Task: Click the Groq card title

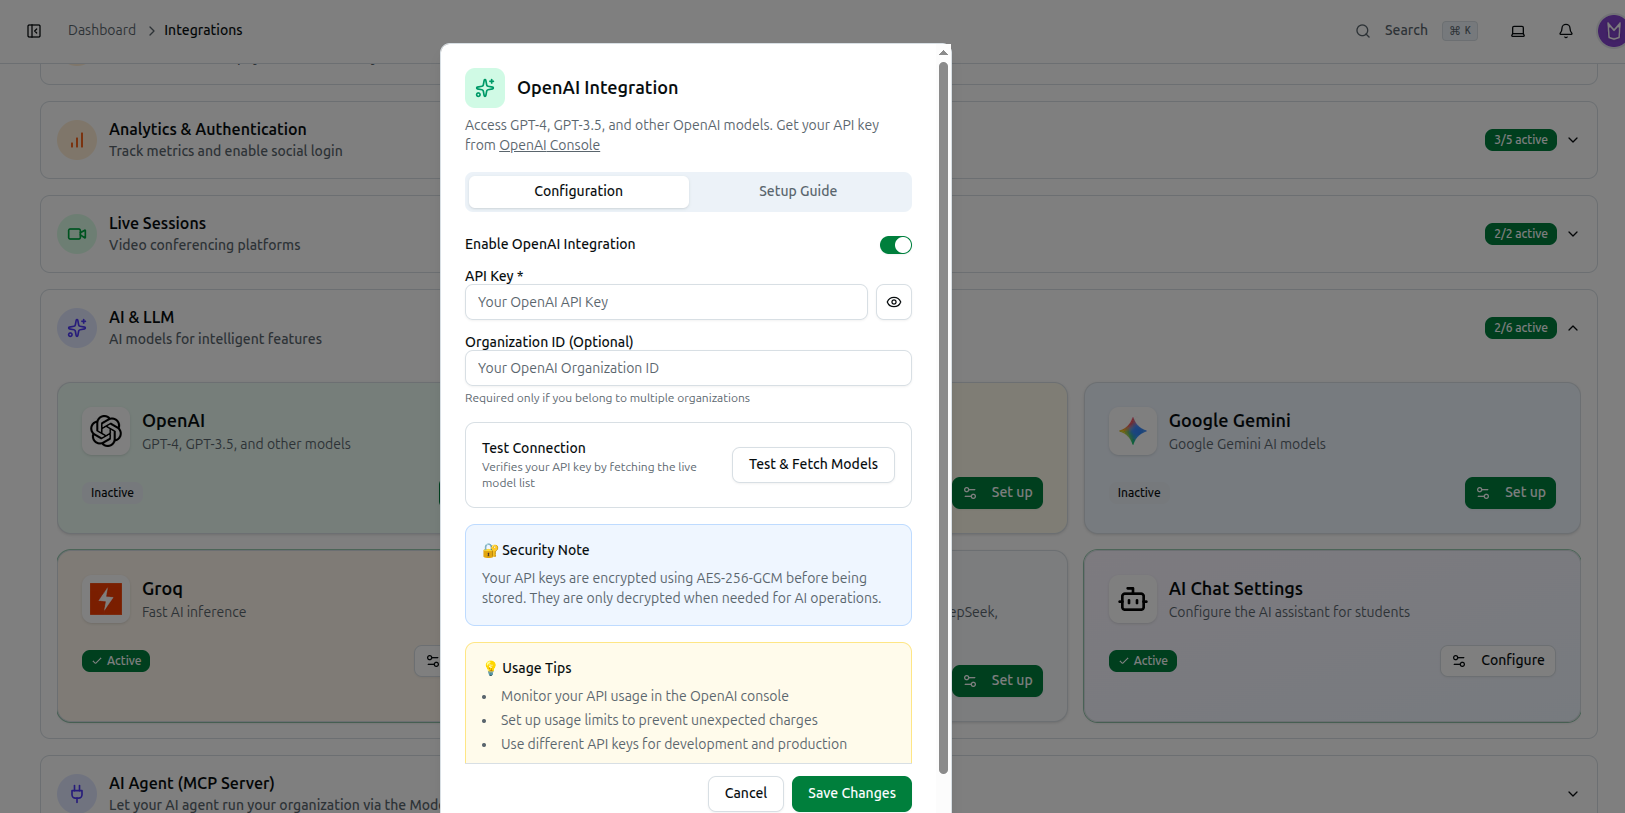Action: coord(162,589)
